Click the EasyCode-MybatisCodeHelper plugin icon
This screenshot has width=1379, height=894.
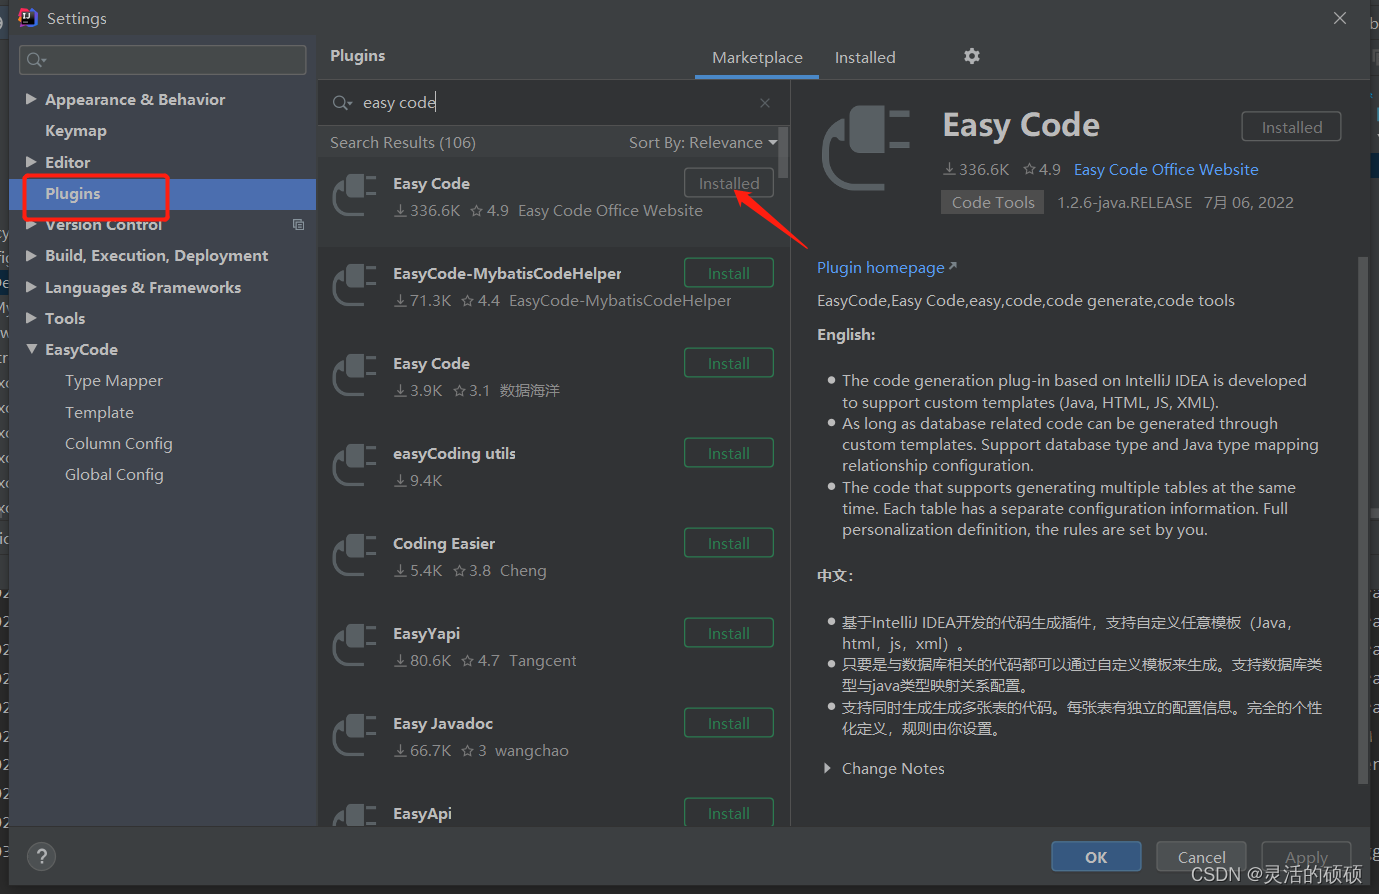354,285
